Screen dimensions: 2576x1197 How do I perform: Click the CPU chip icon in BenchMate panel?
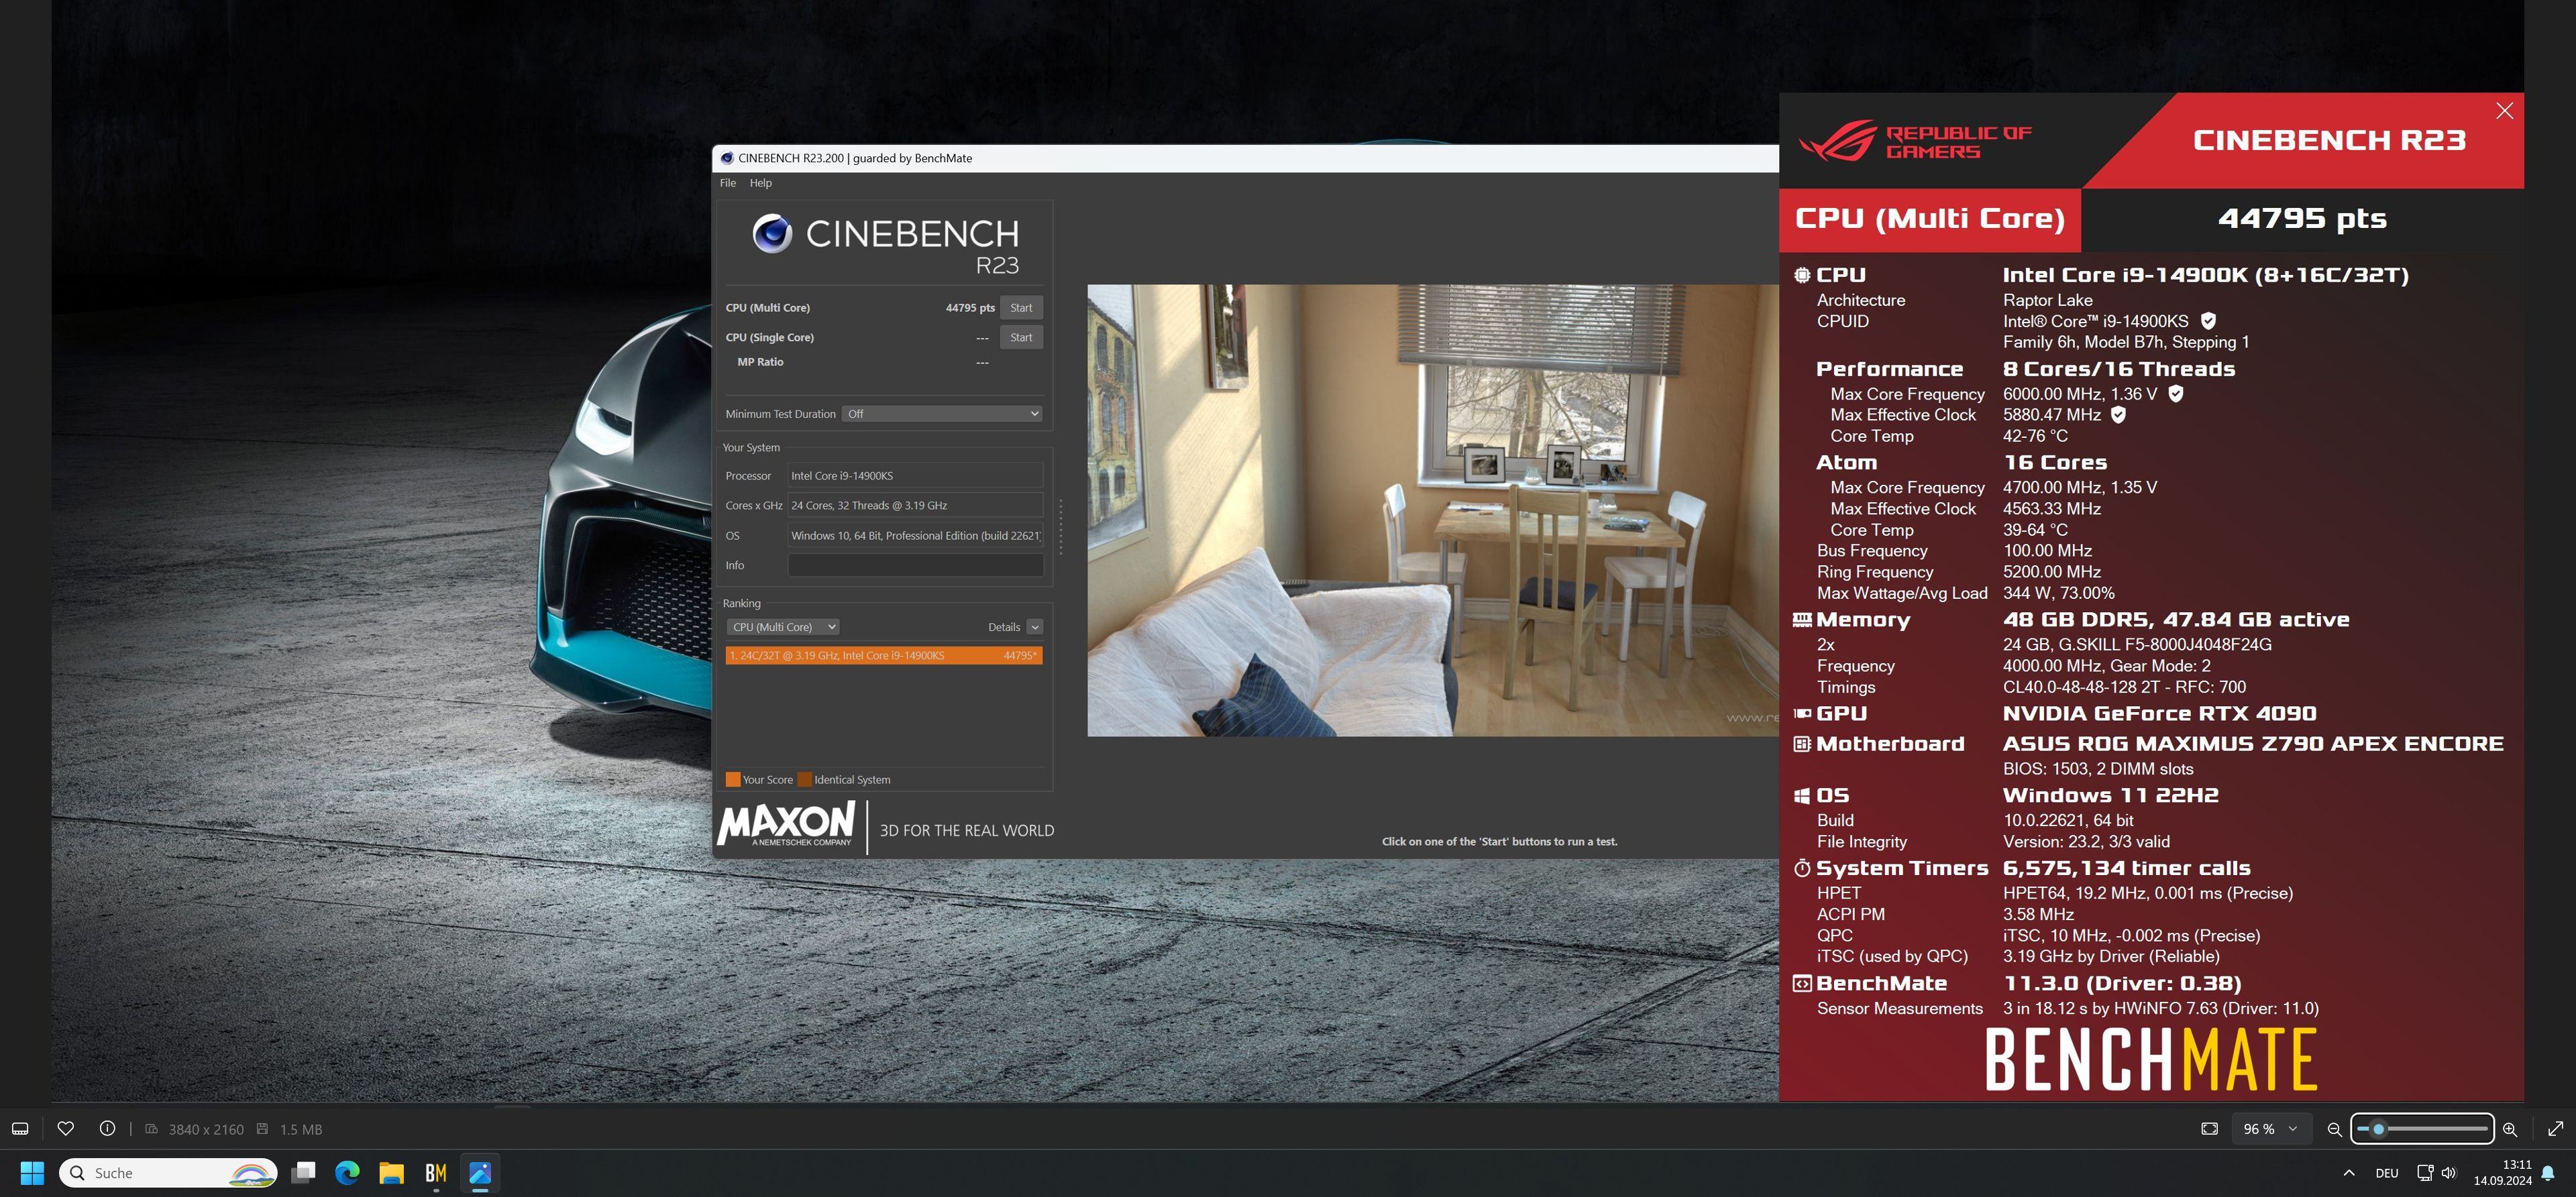(1802, 275)
